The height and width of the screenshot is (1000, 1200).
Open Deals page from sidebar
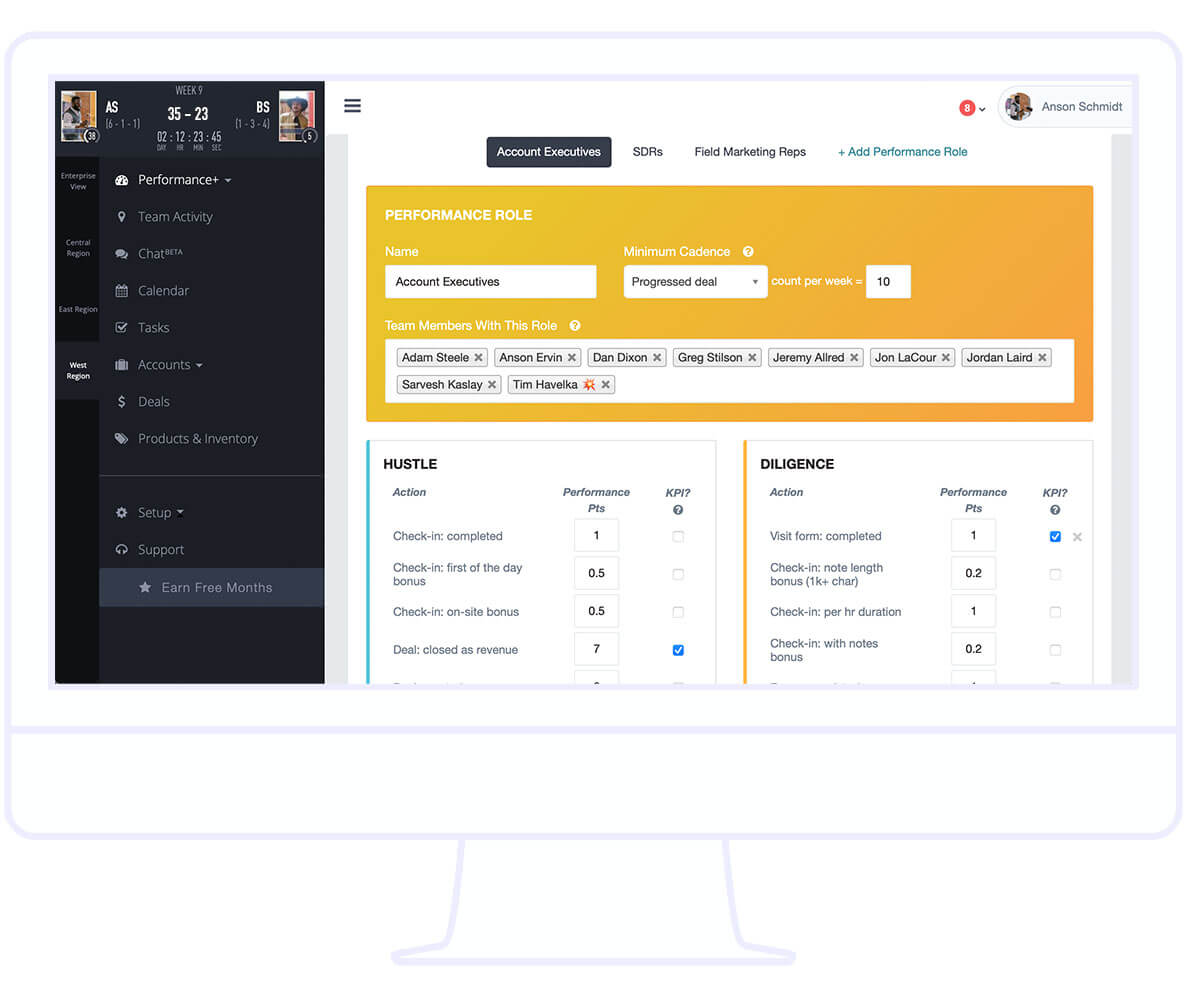154,402
